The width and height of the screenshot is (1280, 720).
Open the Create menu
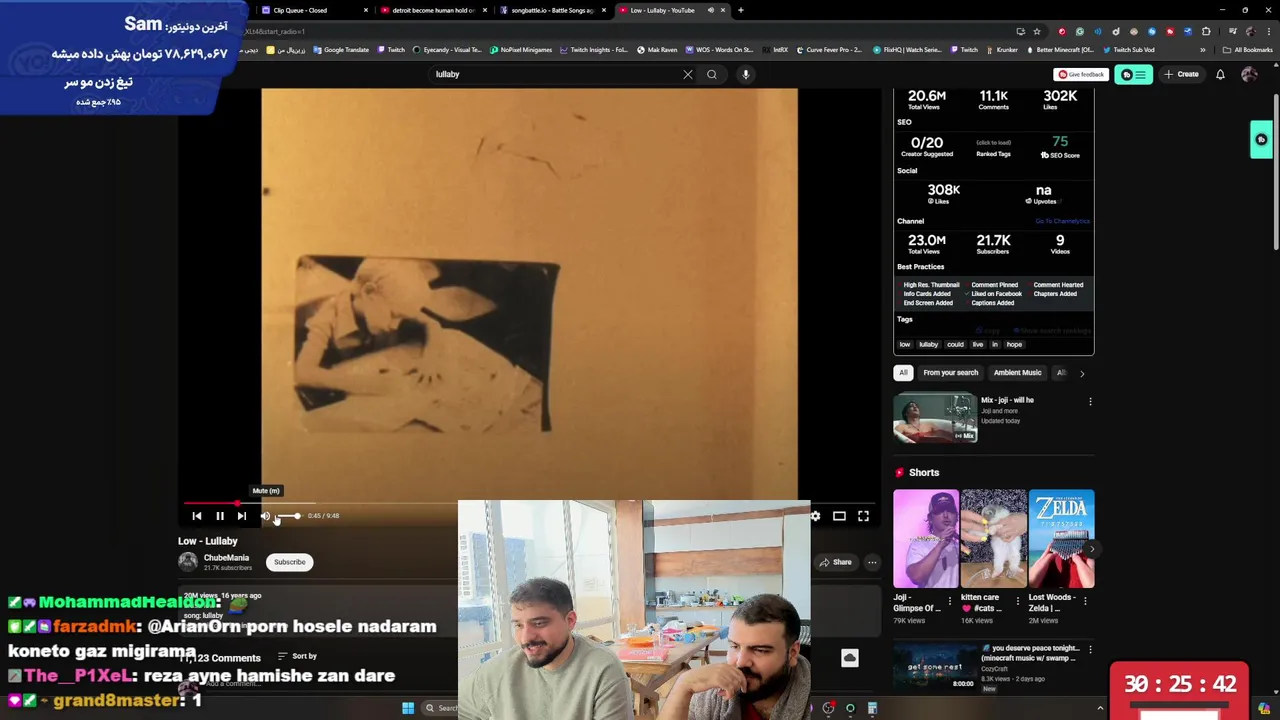(1181, 74)
